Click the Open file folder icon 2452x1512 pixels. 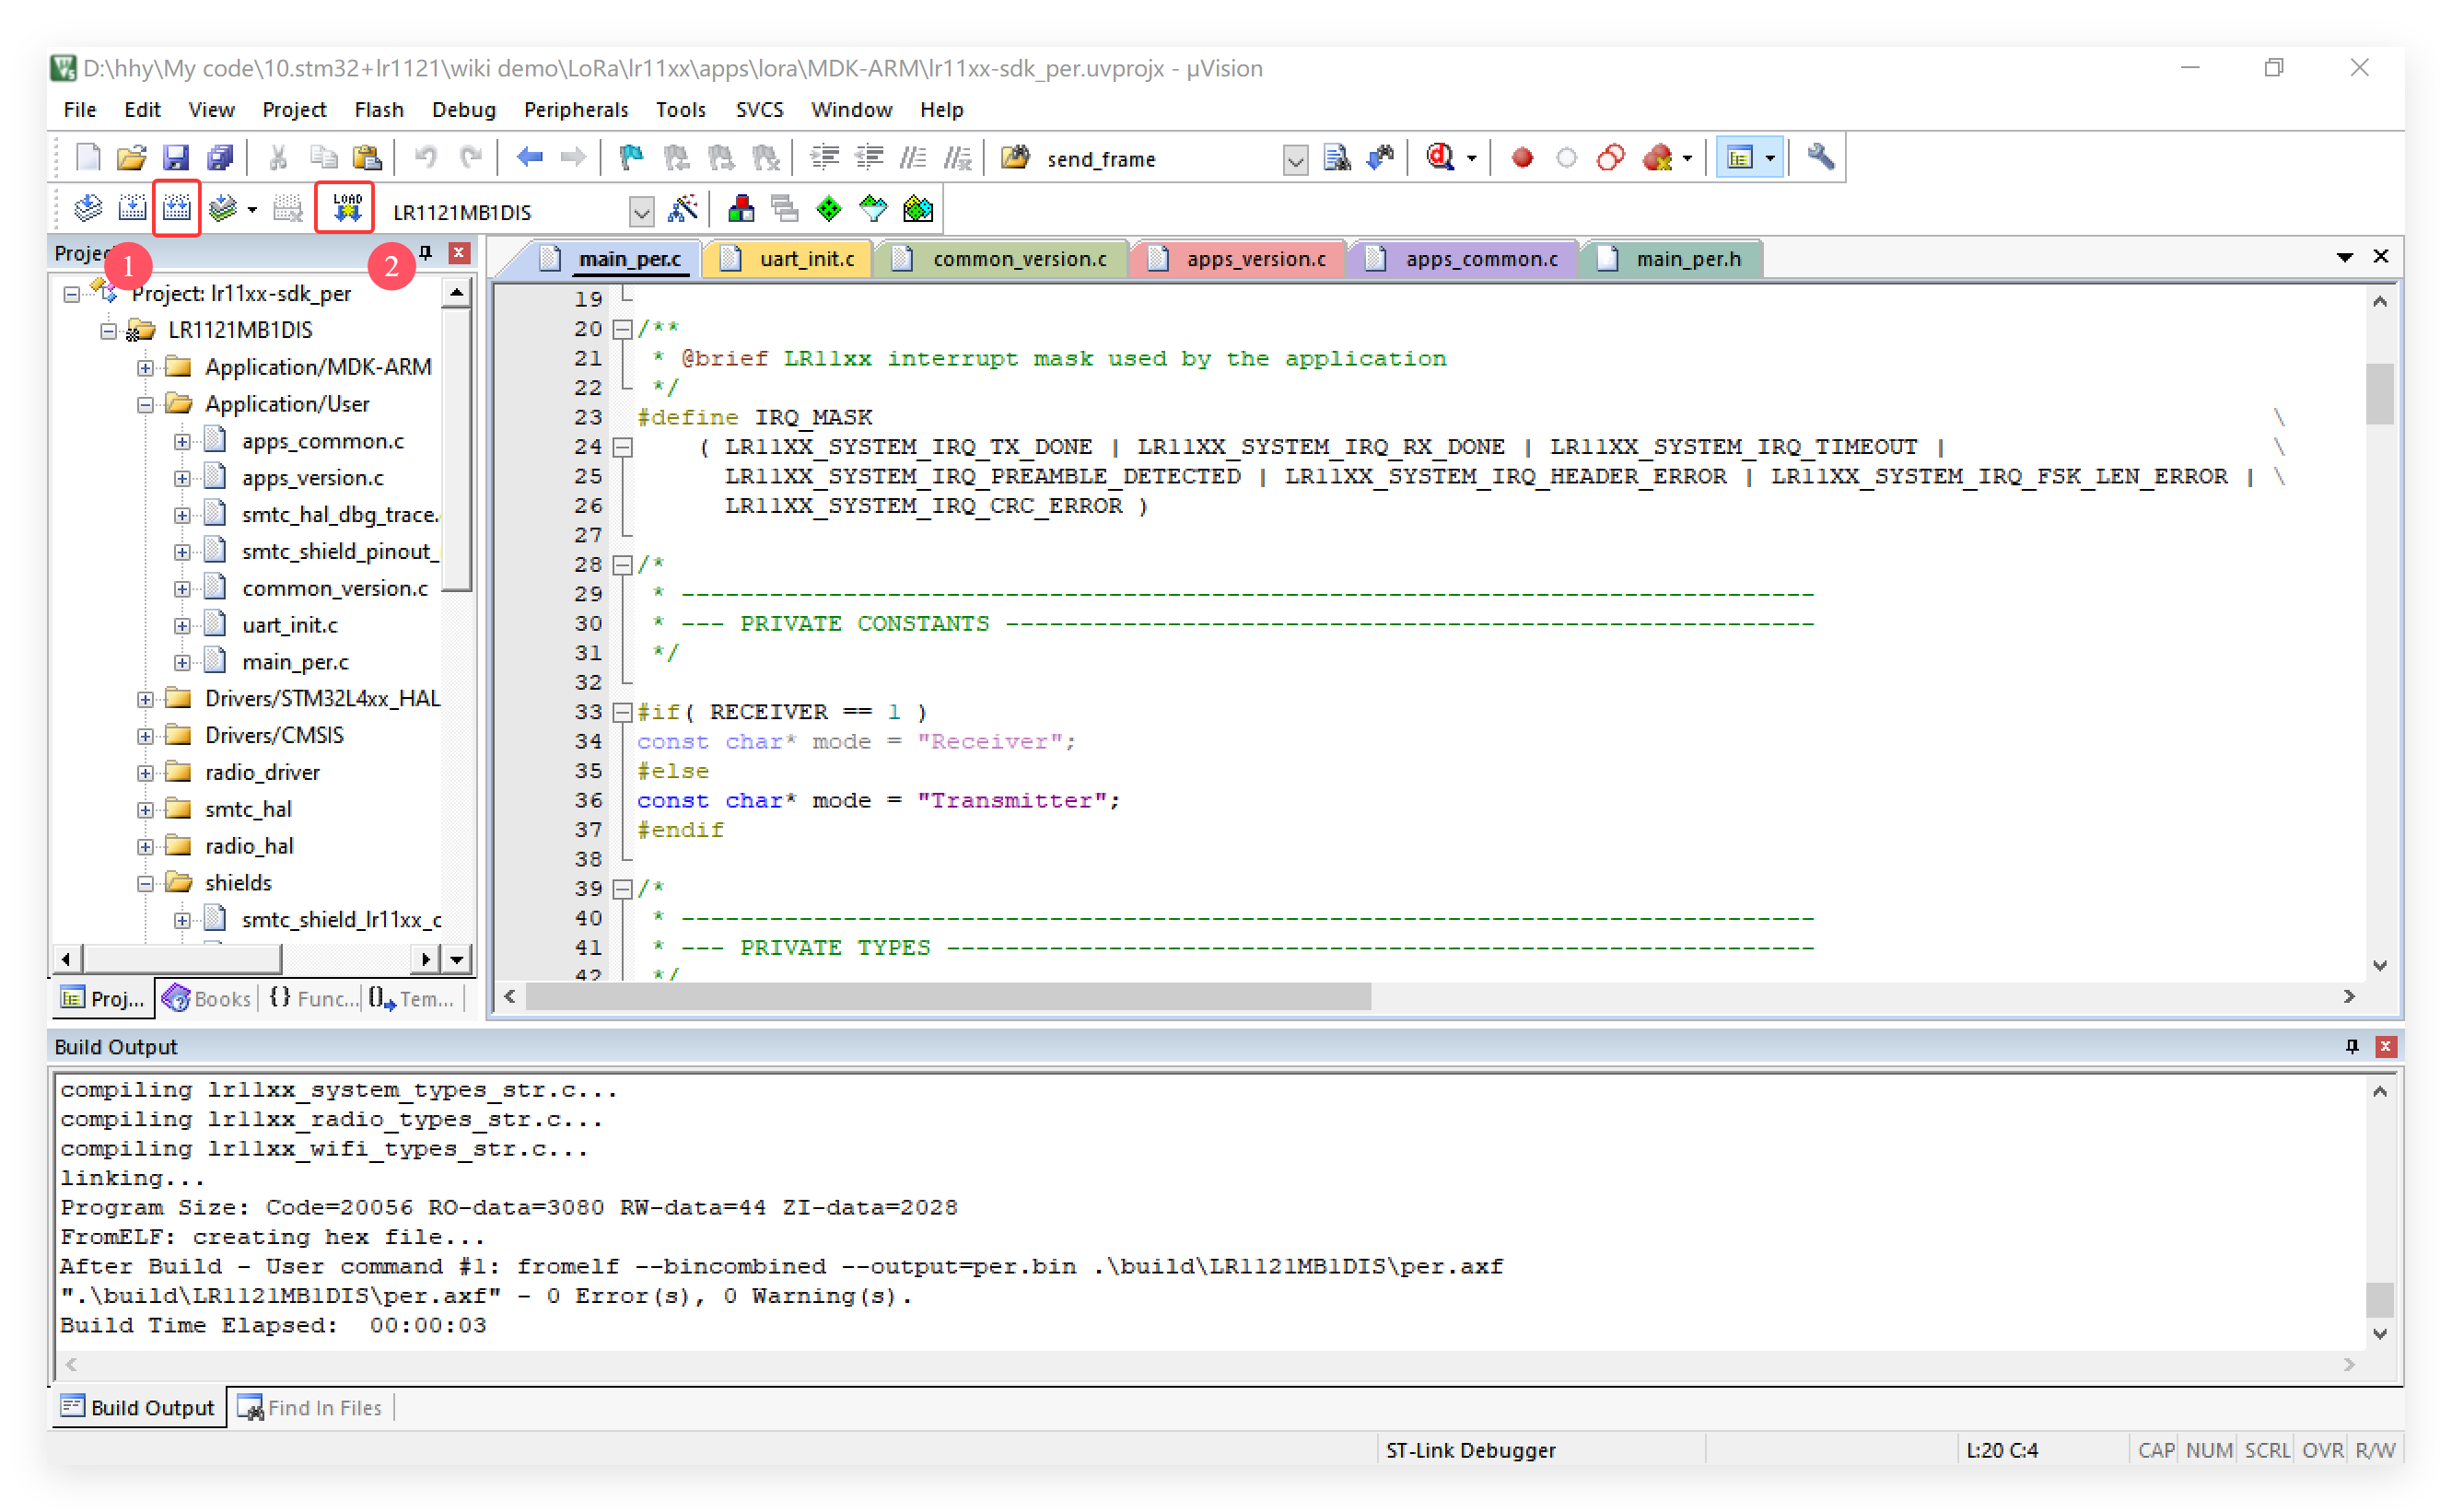tap(131, 157)
